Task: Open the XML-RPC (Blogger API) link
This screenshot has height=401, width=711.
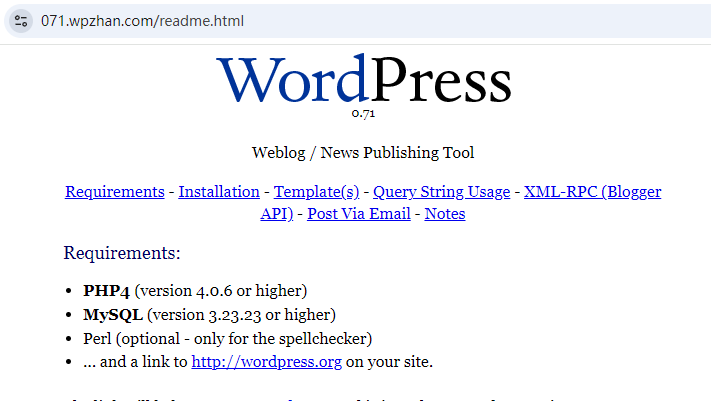Action: [x=592, y=192]
